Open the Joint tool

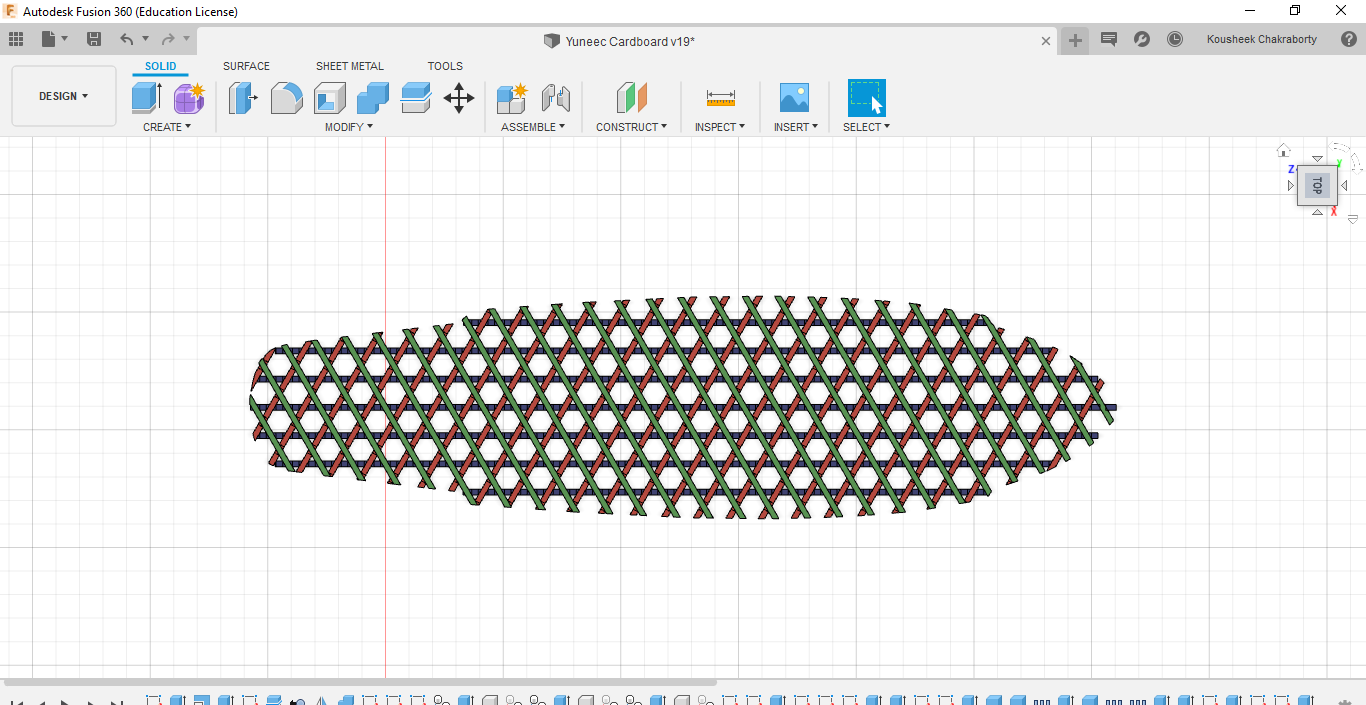click(x=556, y=97)
